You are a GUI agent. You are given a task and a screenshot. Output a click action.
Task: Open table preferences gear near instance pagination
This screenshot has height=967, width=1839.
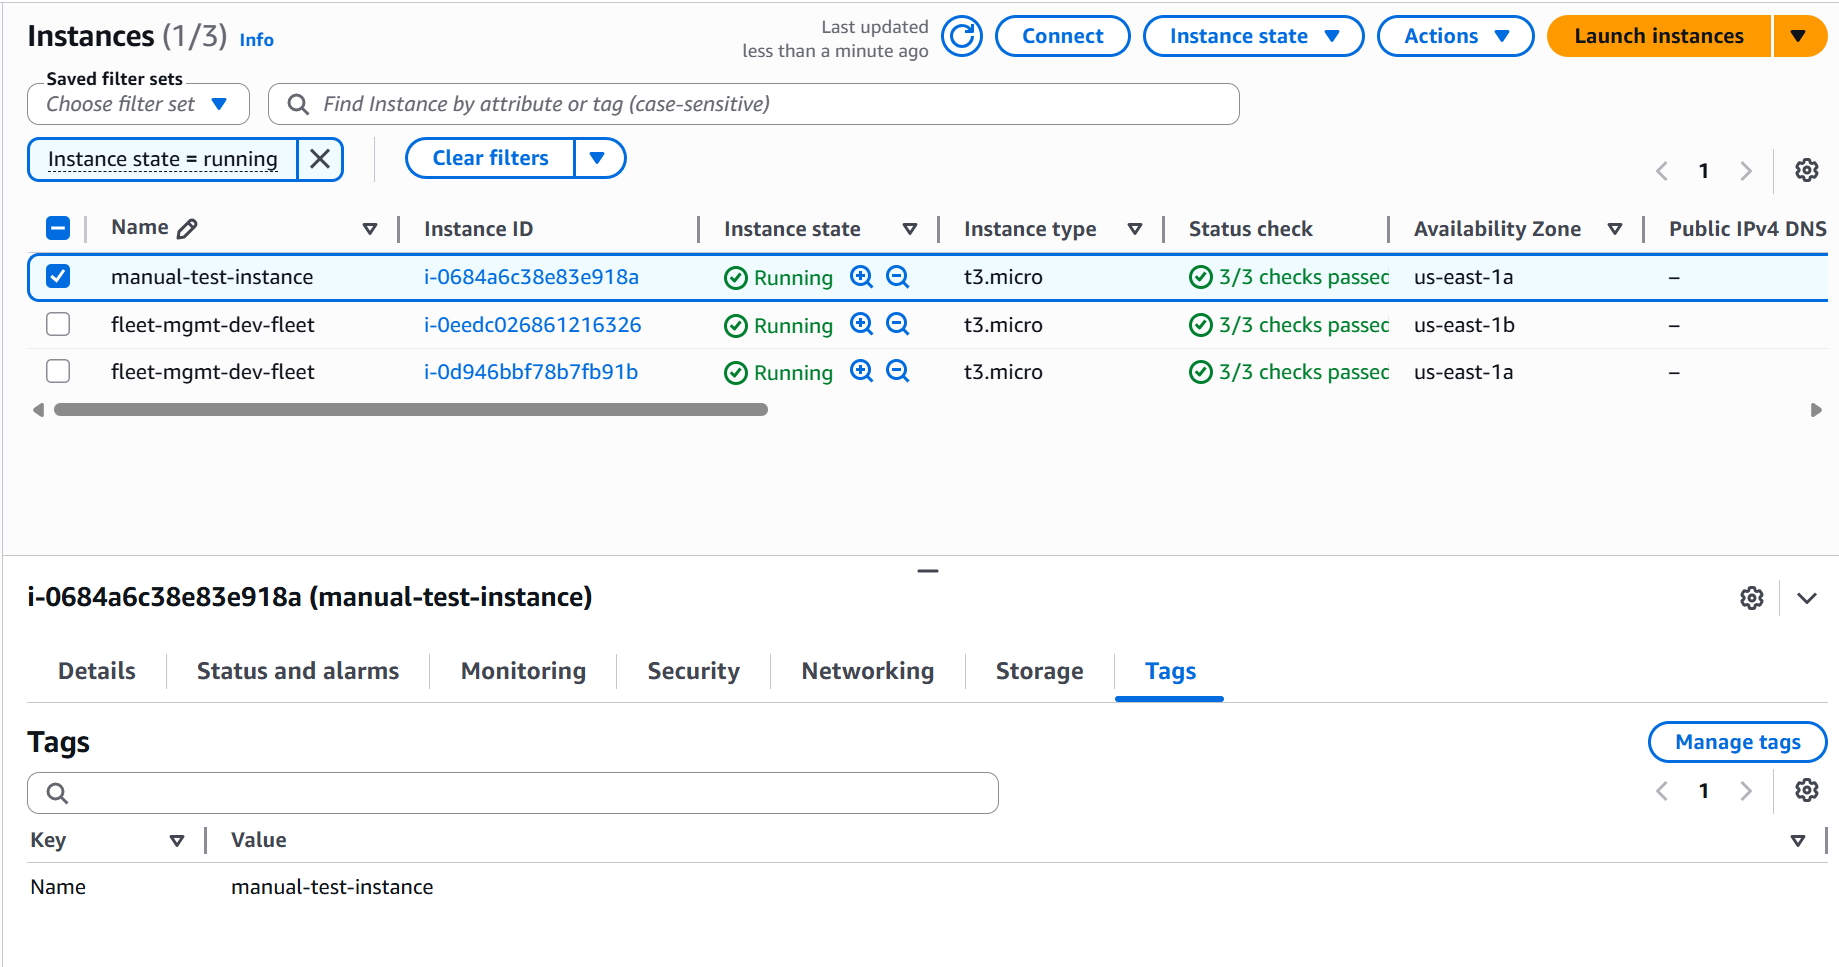[x=1806, y=170]
